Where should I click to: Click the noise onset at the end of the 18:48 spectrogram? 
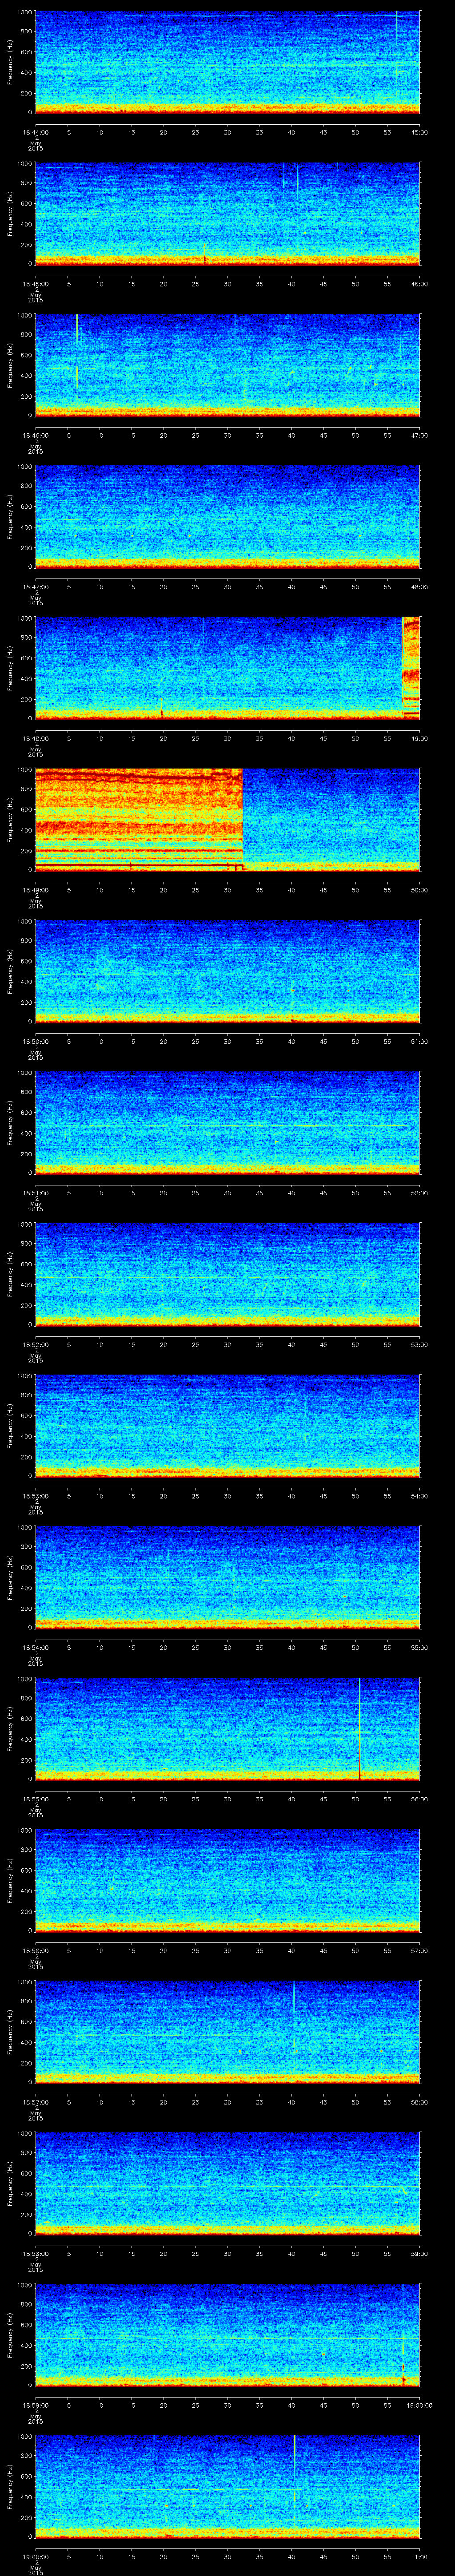(410, 667)
